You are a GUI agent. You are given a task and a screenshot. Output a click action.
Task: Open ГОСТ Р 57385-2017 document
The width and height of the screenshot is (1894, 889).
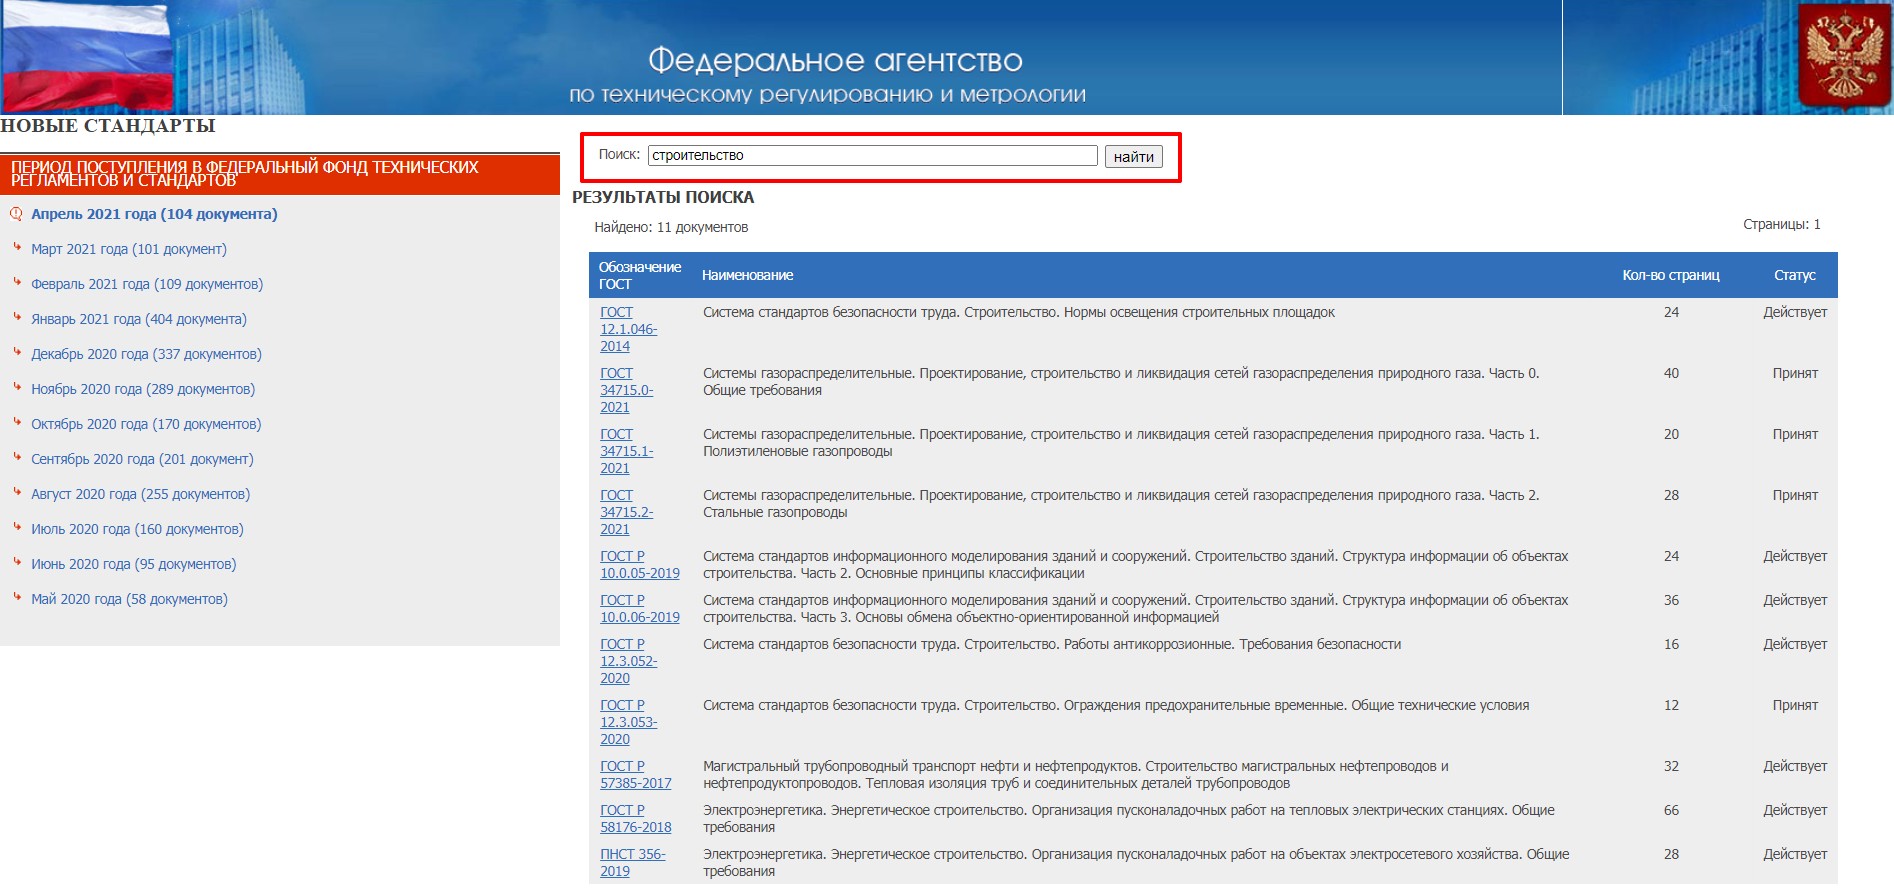click(x=635, y=775)
